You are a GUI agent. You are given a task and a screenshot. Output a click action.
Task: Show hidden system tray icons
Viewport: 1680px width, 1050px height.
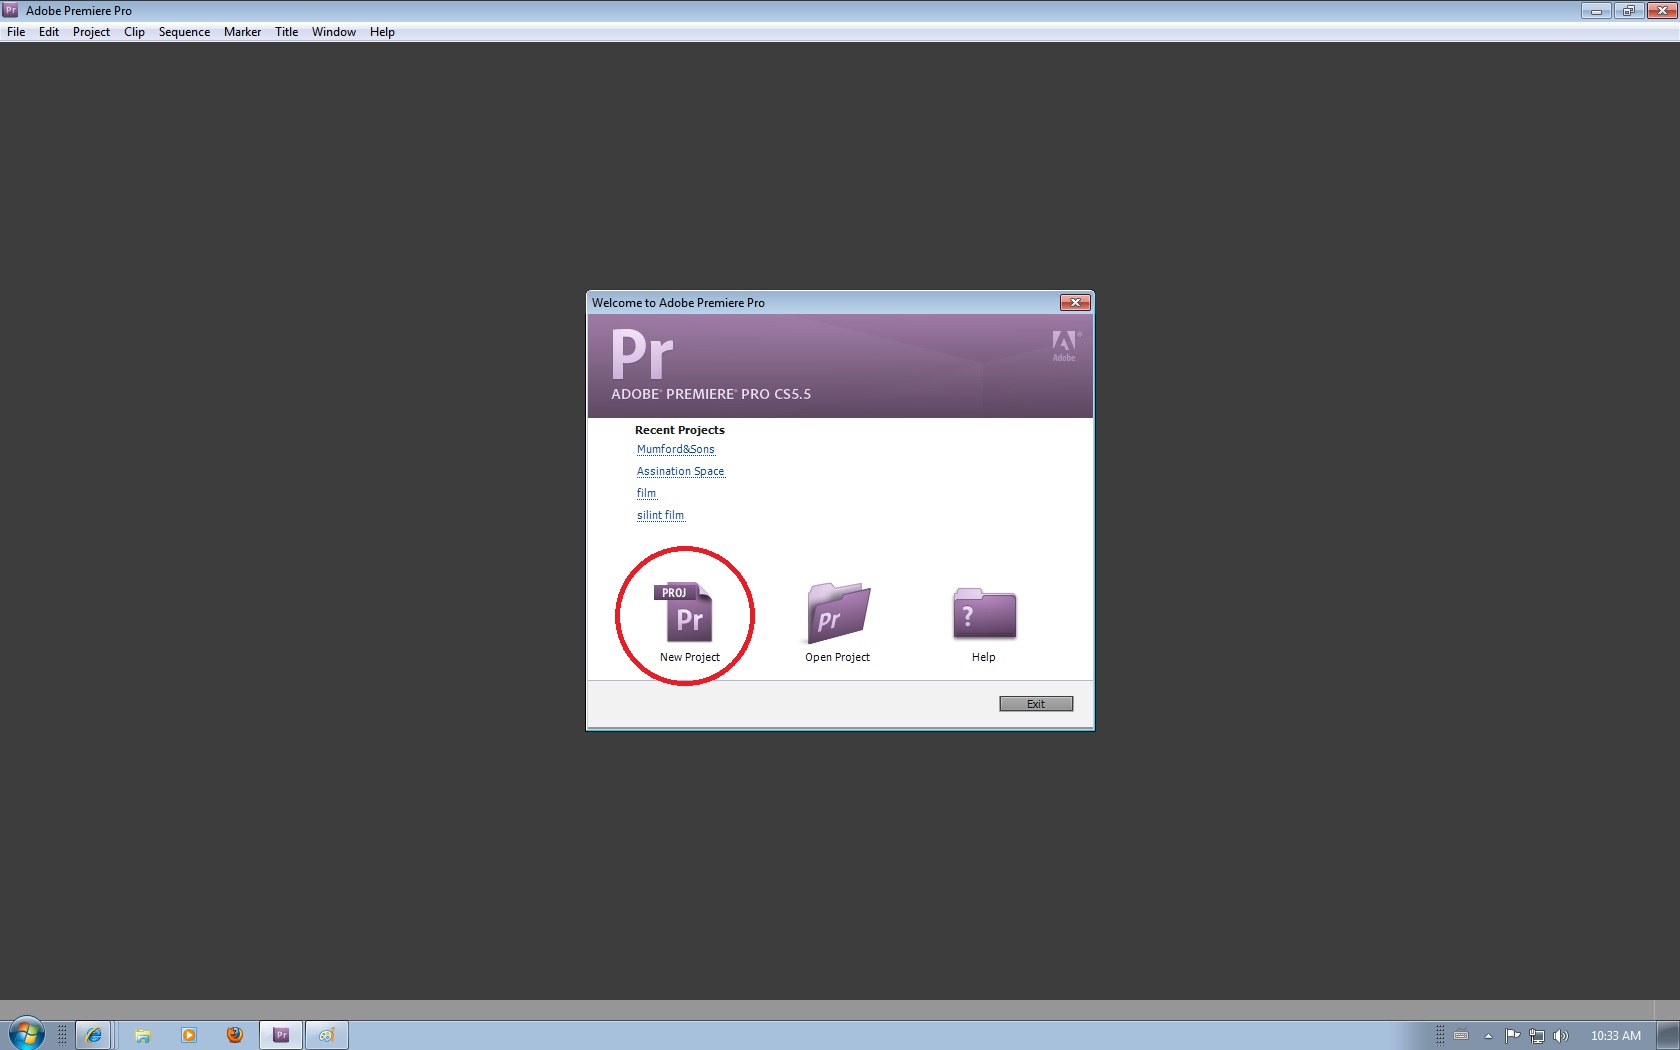coord(1488,1036)
